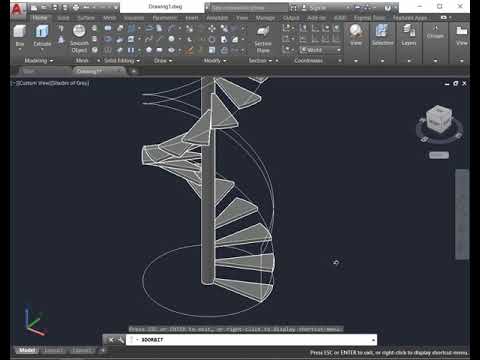Toggle the ribbon minimize button
480x360 pixels.
[443, 17]
